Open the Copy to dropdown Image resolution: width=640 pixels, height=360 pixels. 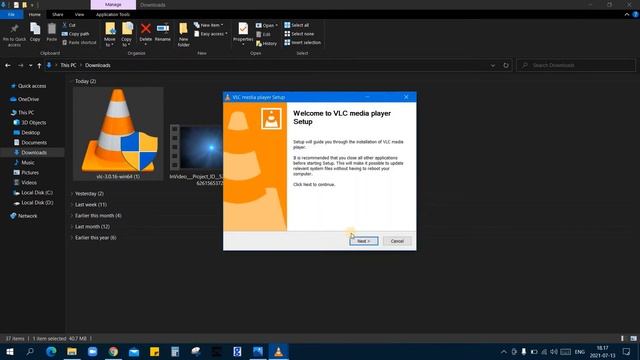(127, 35)
